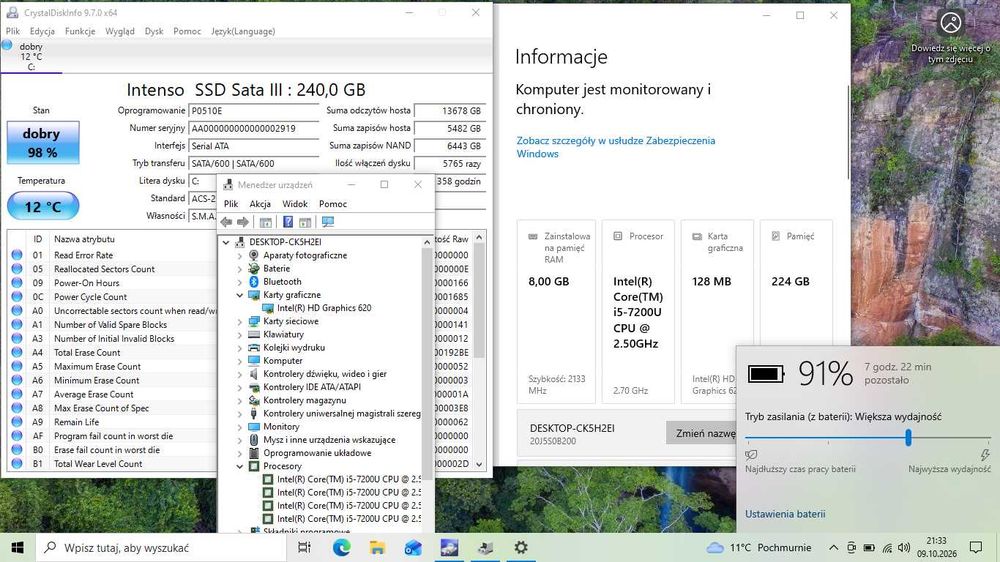Click Back arrow in Device Manager toolbar
This screenshot has height=562, width=1000.
pyautogui.click(x=226, y=222)
